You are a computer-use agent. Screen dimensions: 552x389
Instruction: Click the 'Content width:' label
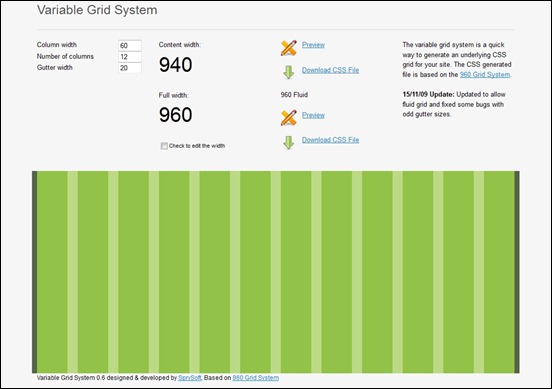coord(180,45)
